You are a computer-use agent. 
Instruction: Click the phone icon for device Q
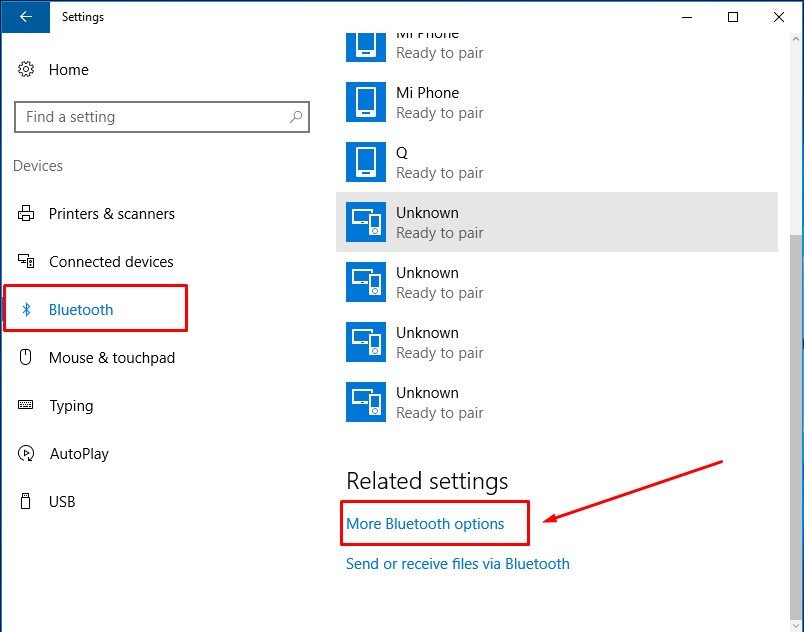(365, 162)
